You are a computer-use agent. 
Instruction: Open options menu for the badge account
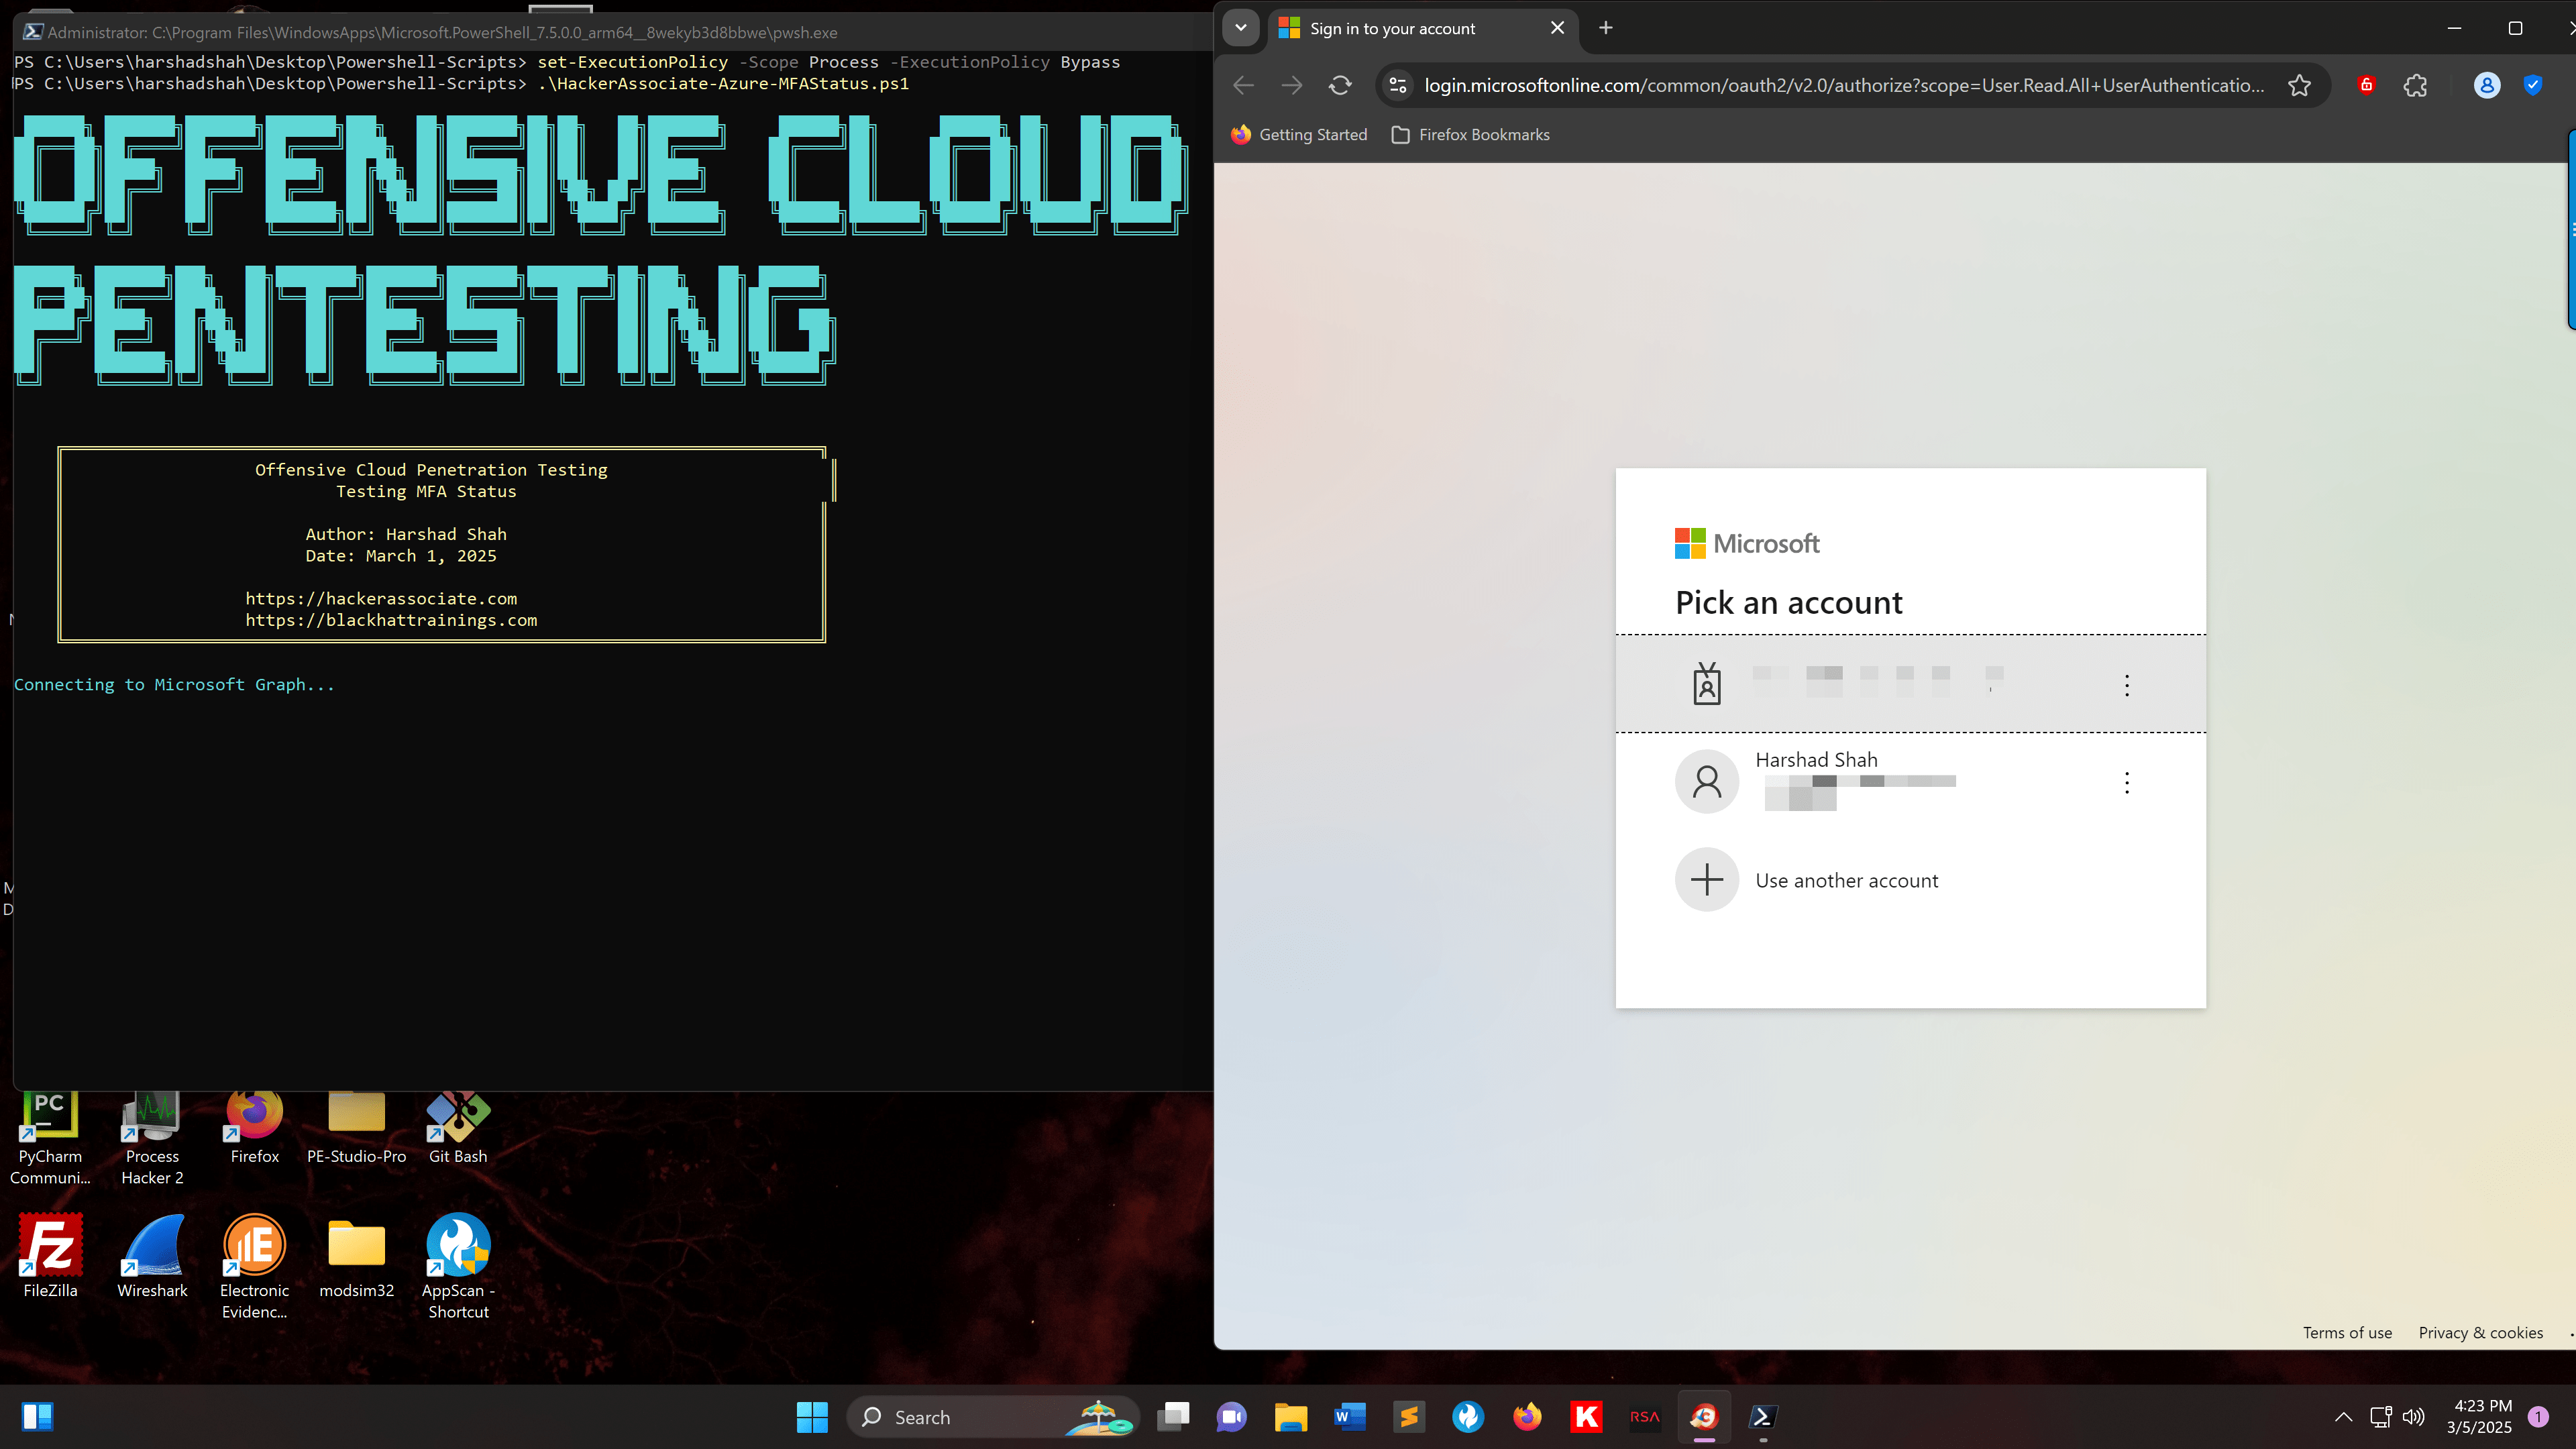2127,685
